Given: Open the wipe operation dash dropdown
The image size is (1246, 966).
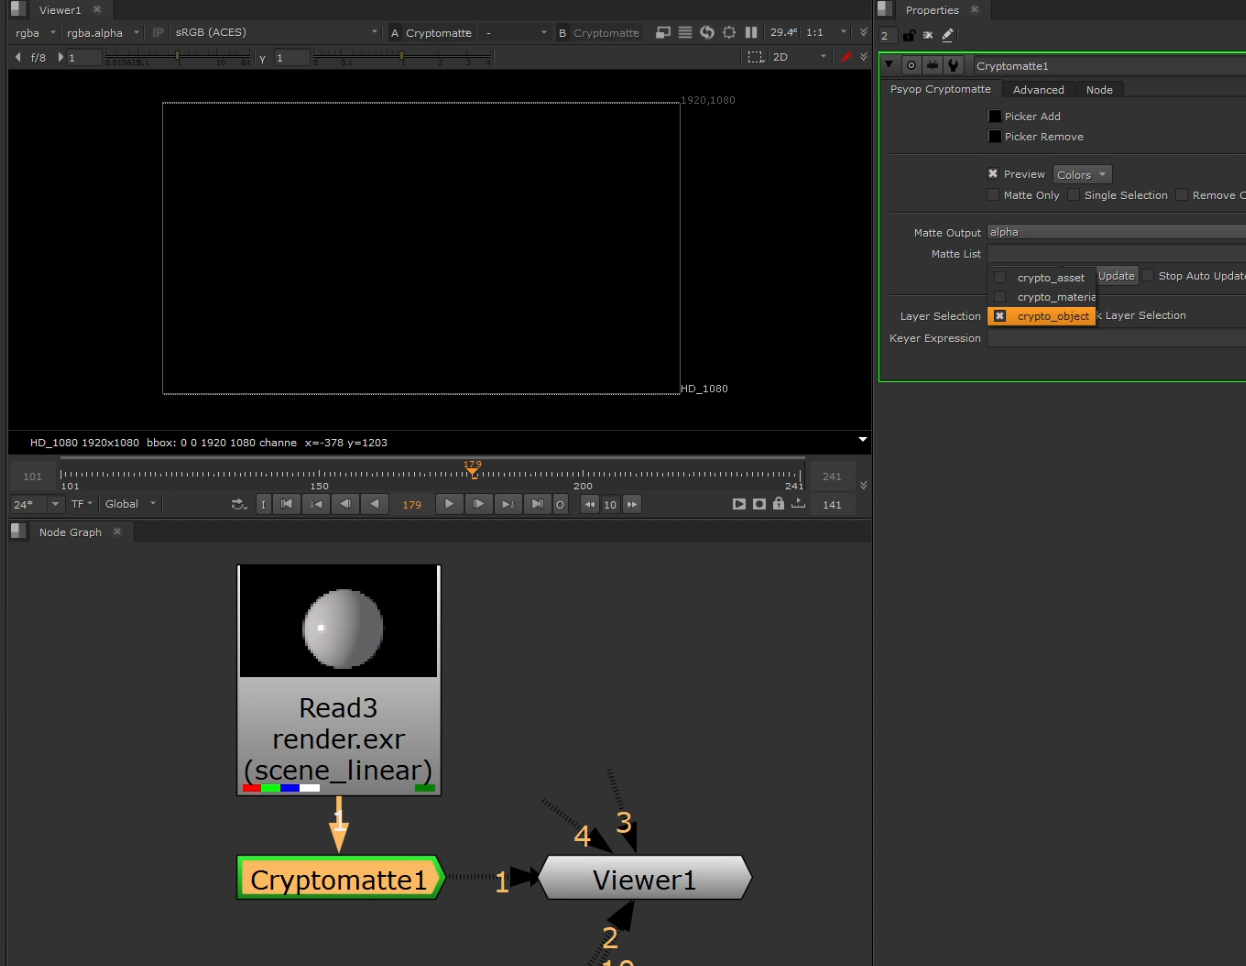Looking at the screenshot, I should click(x=515, y=33).
